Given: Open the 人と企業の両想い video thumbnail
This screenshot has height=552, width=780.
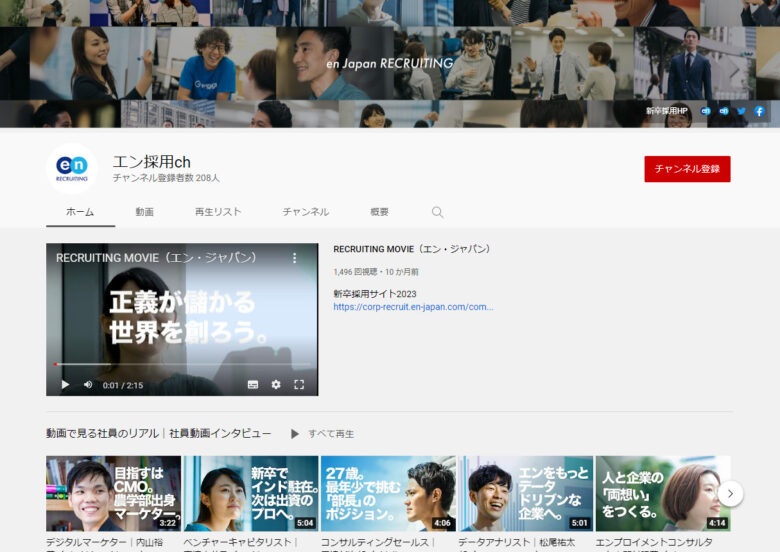Looking at the screenshot, I should 663,493.
